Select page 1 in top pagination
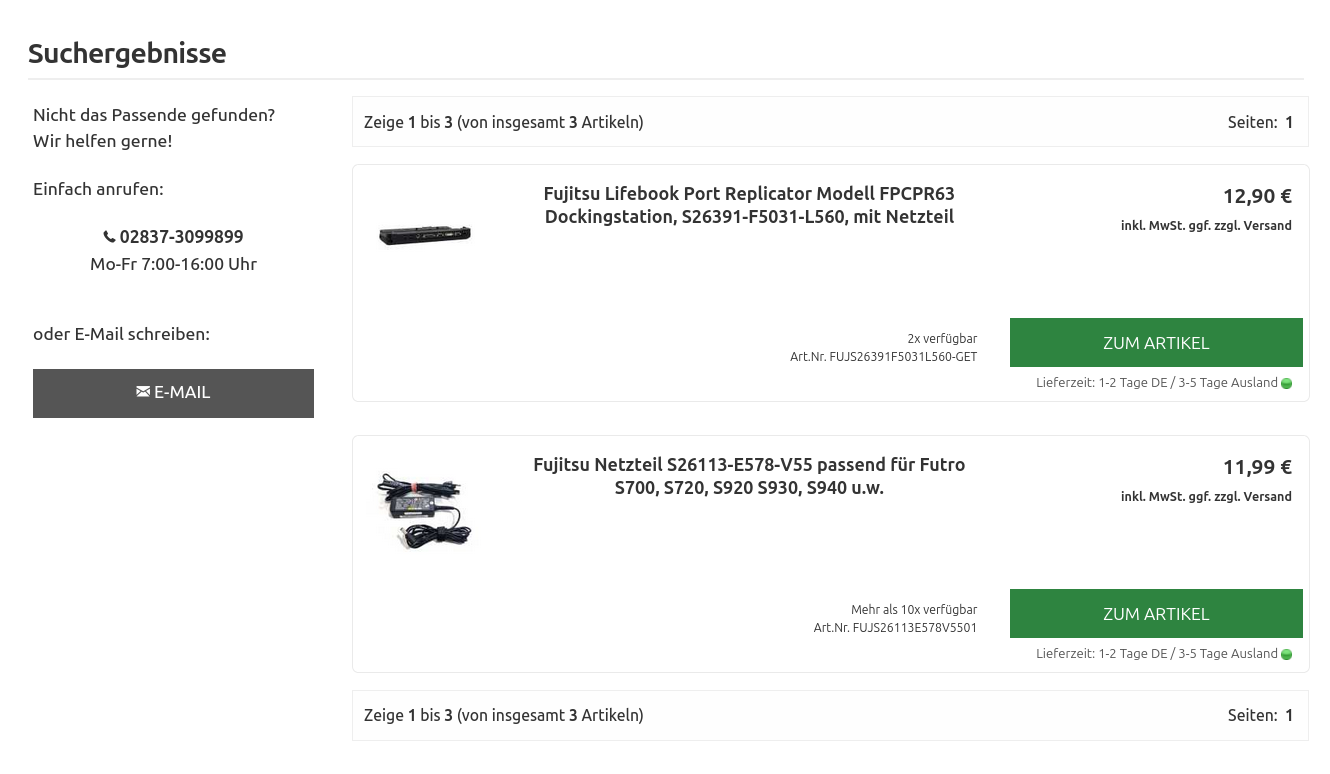 coord(1289,122)
